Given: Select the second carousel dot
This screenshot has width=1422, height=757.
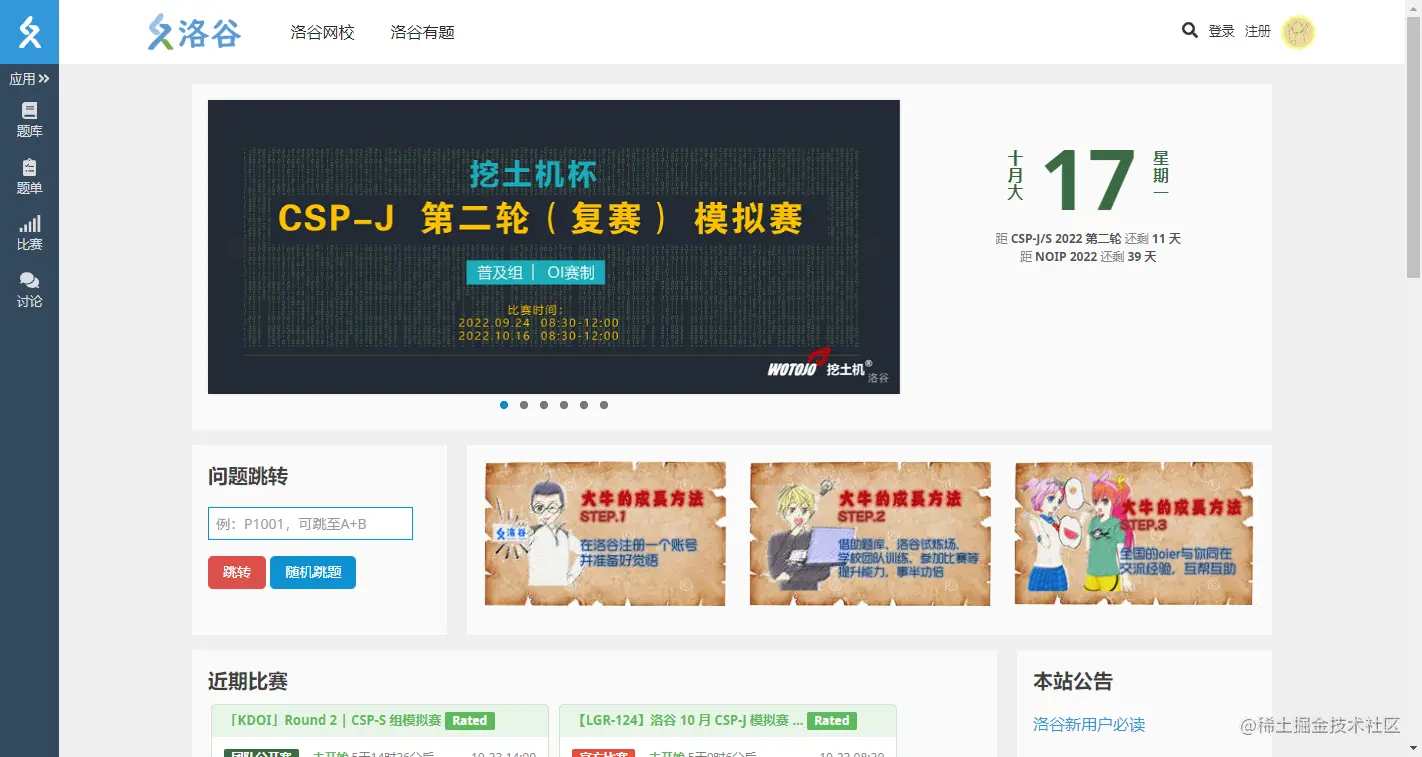Looking at the screenshot, I should 524,405.
